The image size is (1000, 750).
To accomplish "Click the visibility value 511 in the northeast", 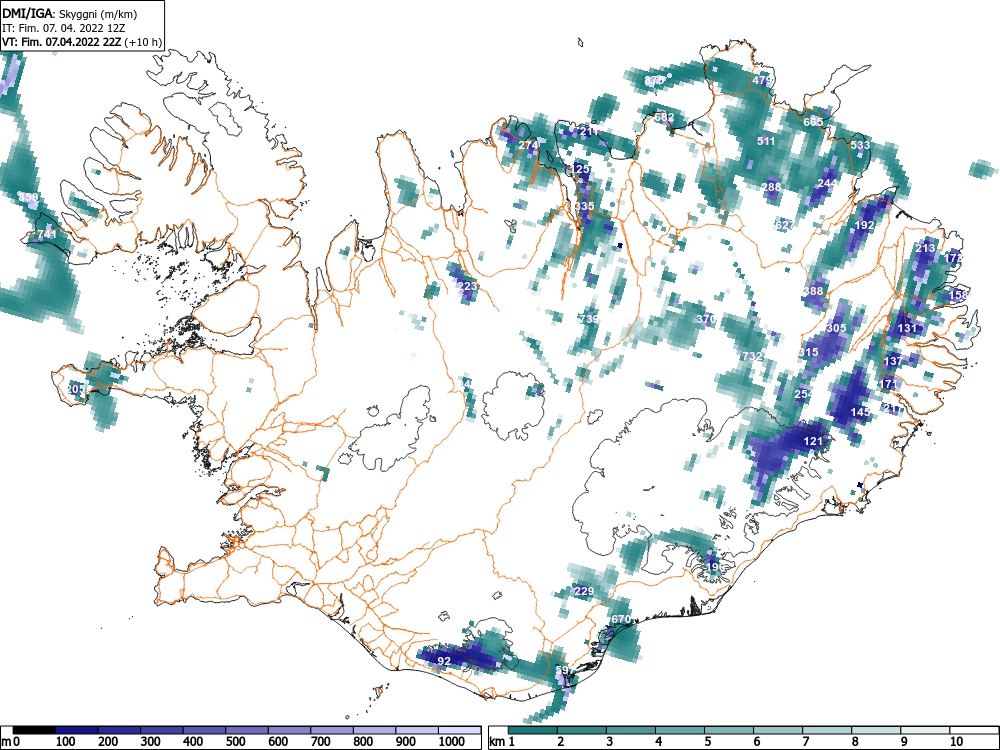I will (x=766, y=141).
